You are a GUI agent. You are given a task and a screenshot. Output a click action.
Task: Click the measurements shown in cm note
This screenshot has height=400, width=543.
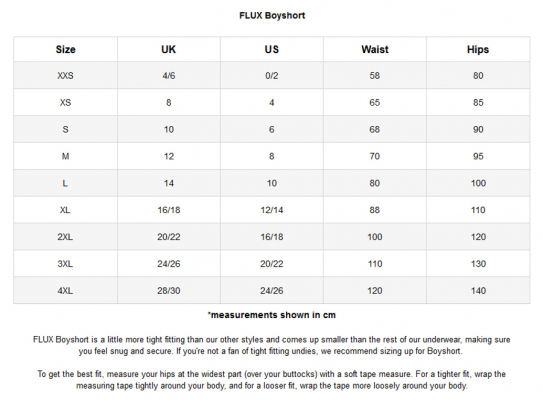(x=272, y=315)
